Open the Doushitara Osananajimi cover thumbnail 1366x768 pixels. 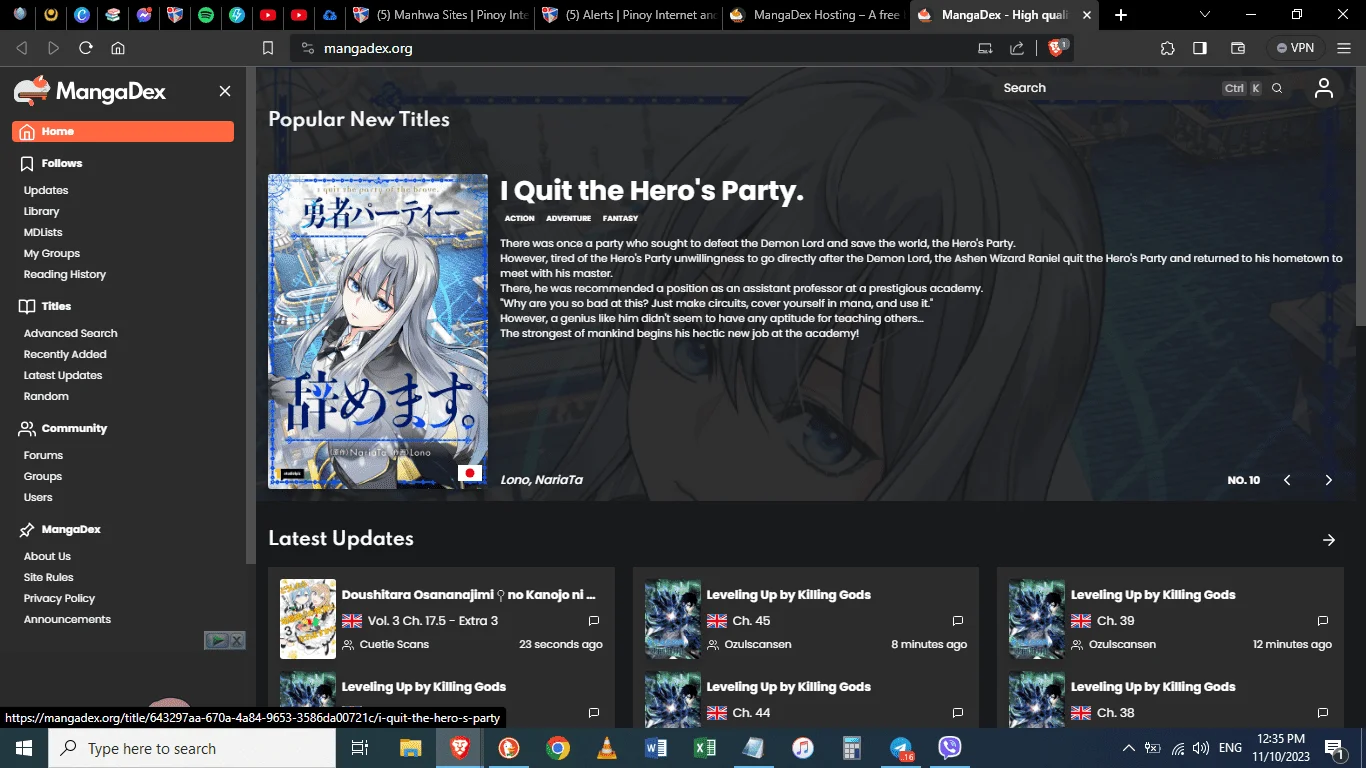(x=308, y=619)
